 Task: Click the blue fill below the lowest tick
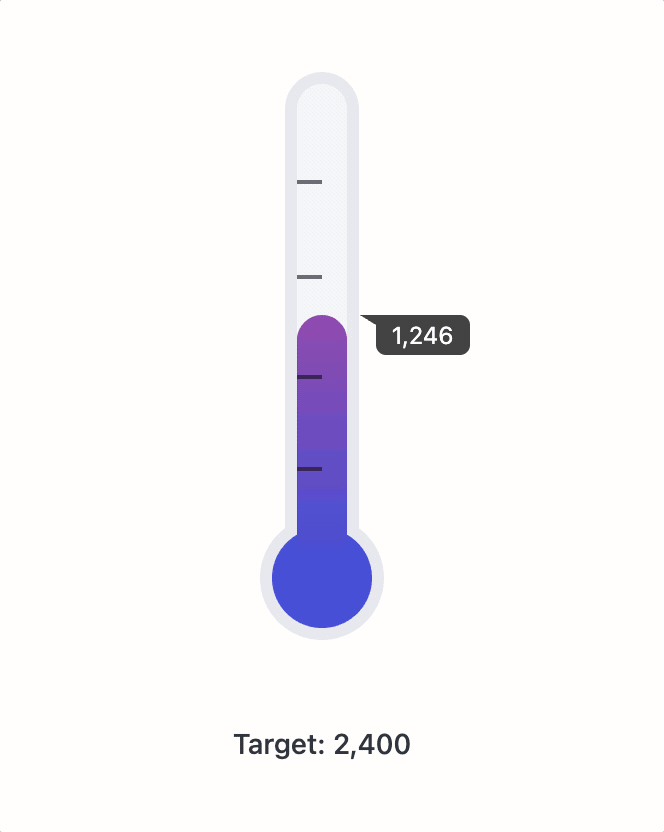[322, 500]
